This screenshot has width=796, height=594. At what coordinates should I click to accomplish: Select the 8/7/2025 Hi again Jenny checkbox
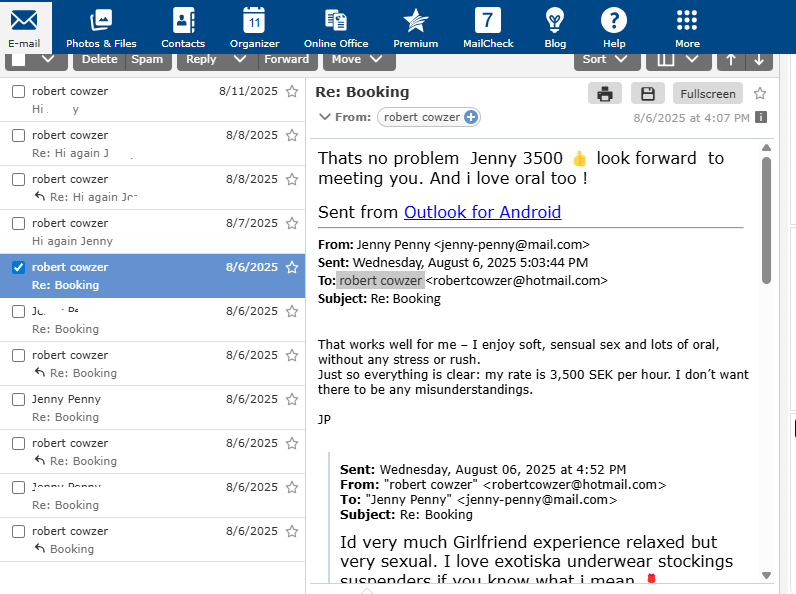point(18,223)
